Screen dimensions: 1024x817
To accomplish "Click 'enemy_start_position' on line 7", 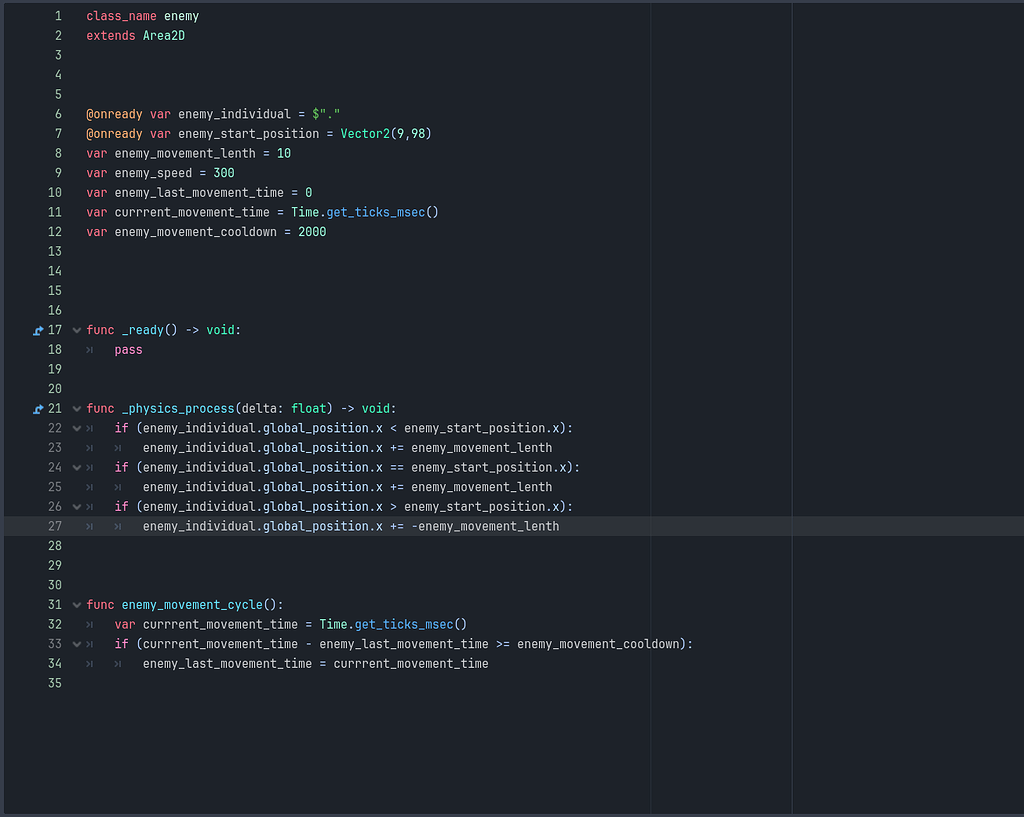I will tap(249, 134).
